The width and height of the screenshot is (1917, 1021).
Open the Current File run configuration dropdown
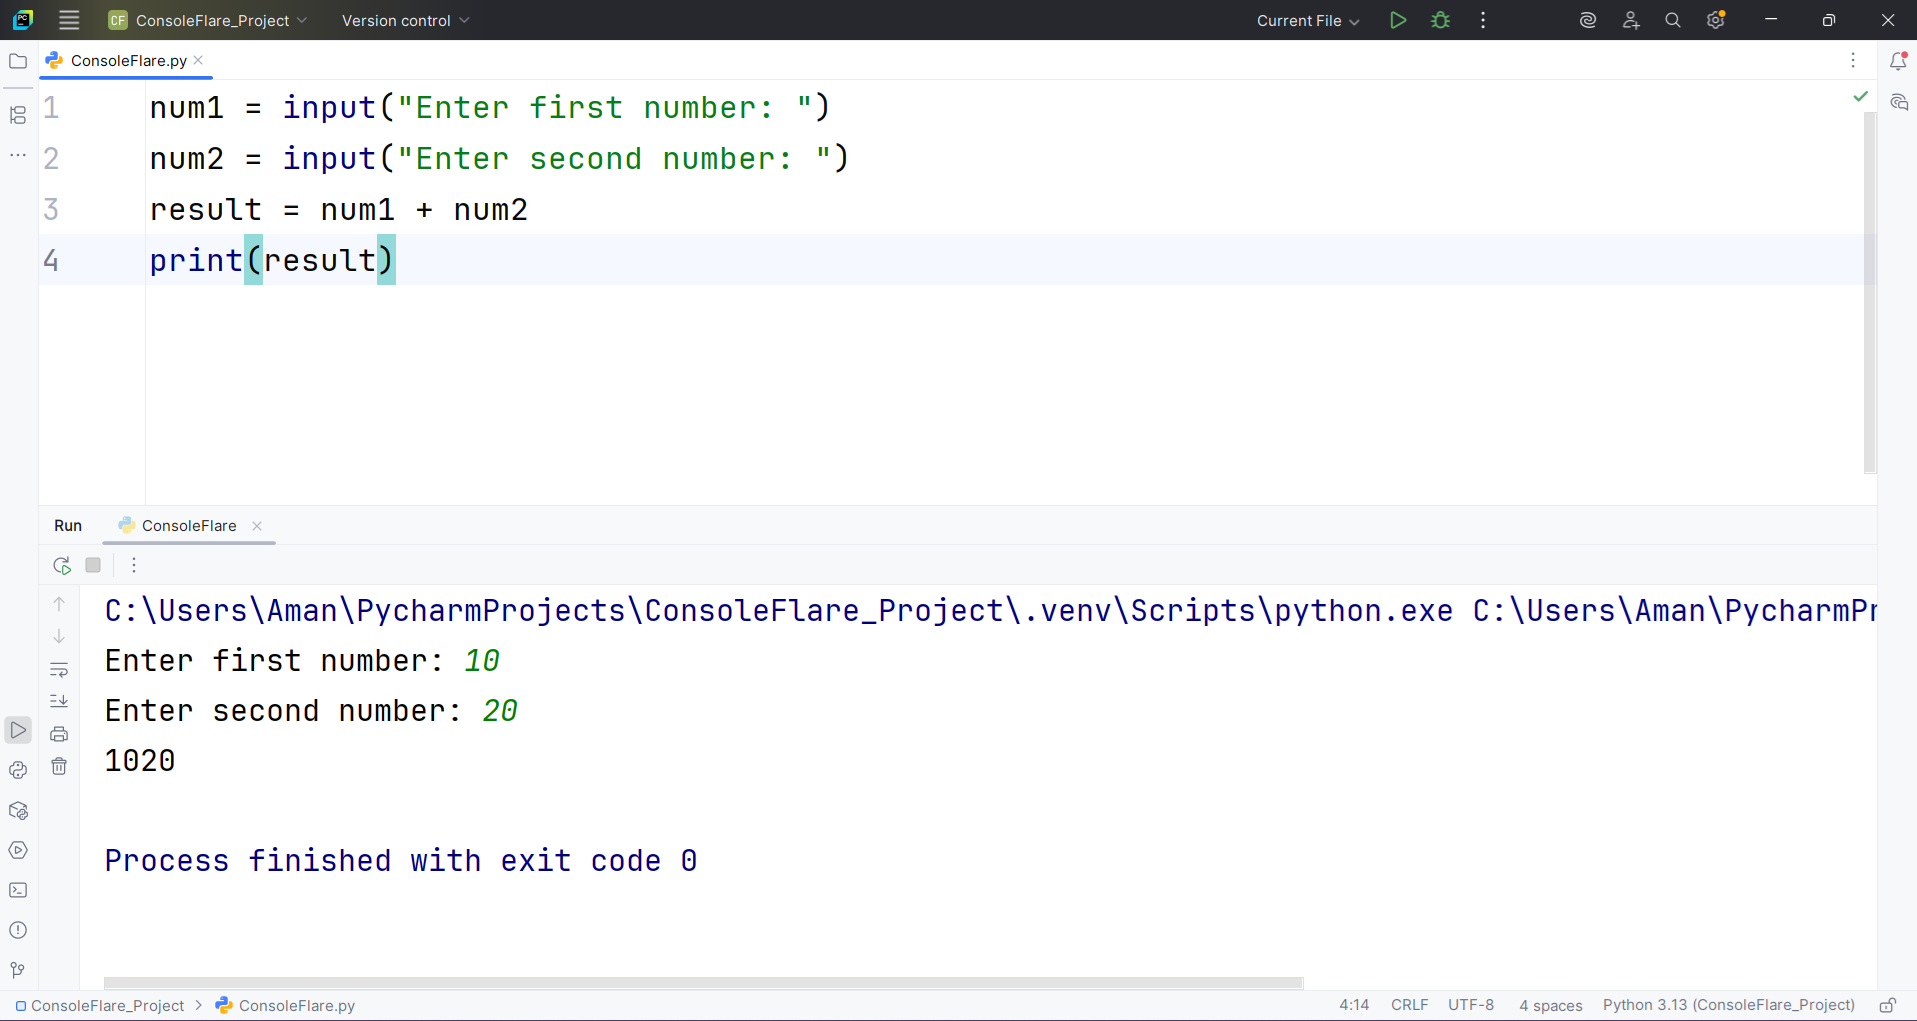[1307, 20]
